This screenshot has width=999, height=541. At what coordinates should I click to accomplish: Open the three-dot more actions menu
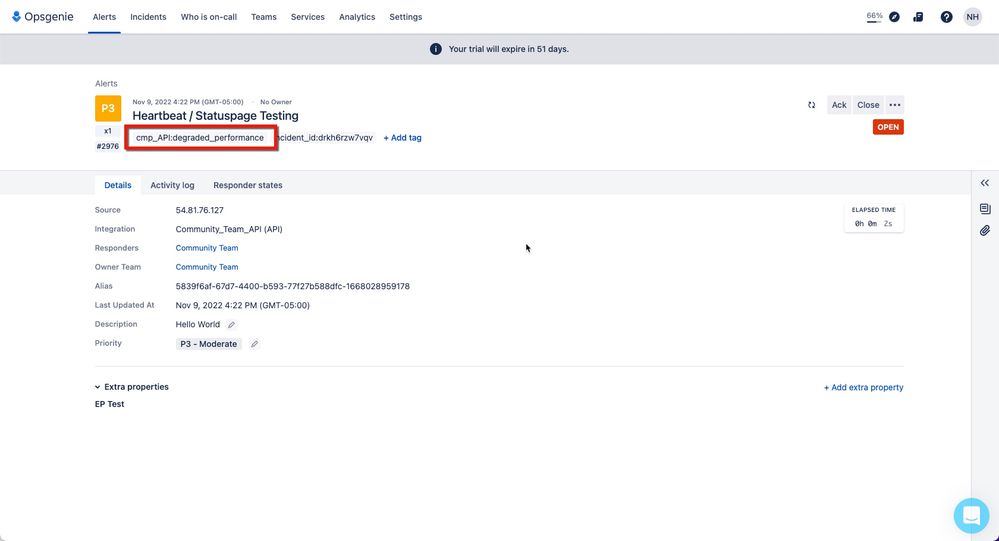(x=895, y=105)
